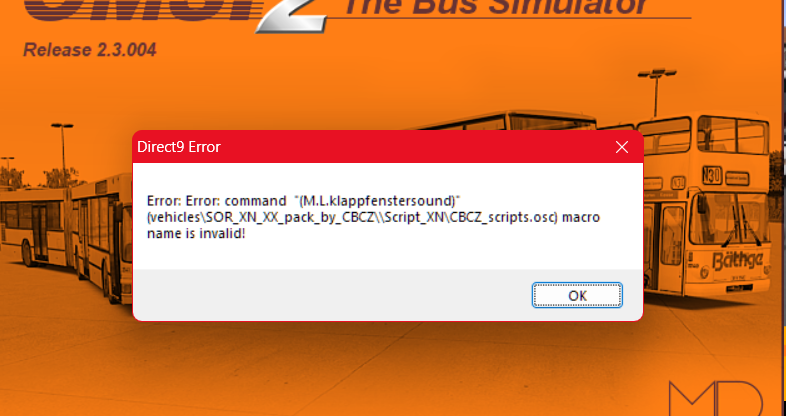Click the MD logo in the corner

point(716,398)
